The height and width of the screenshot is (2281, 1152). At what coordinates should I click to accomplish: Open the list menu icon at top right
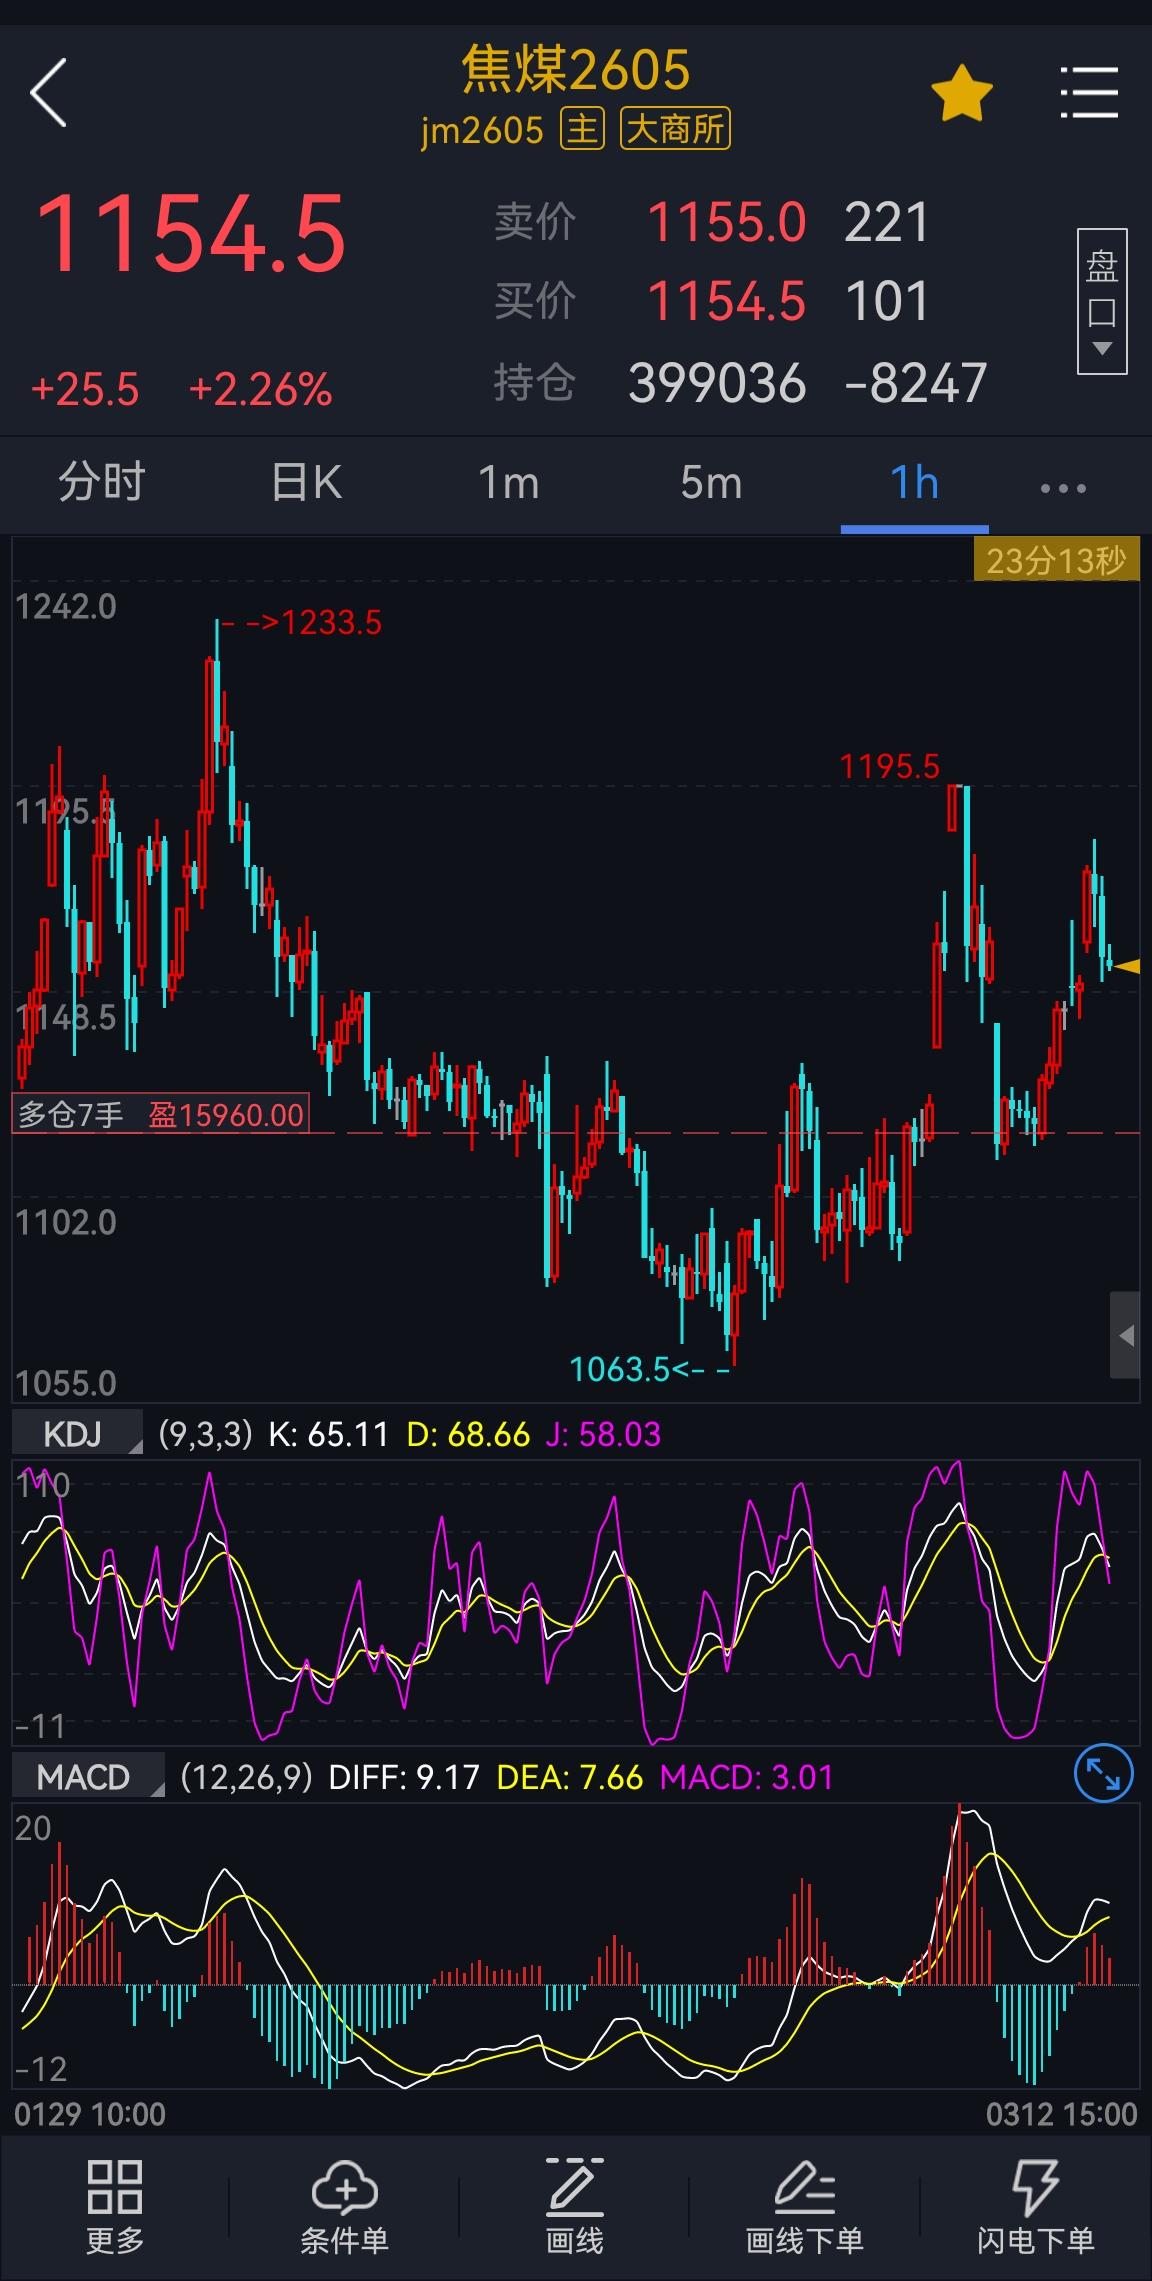coord(1089,92)
